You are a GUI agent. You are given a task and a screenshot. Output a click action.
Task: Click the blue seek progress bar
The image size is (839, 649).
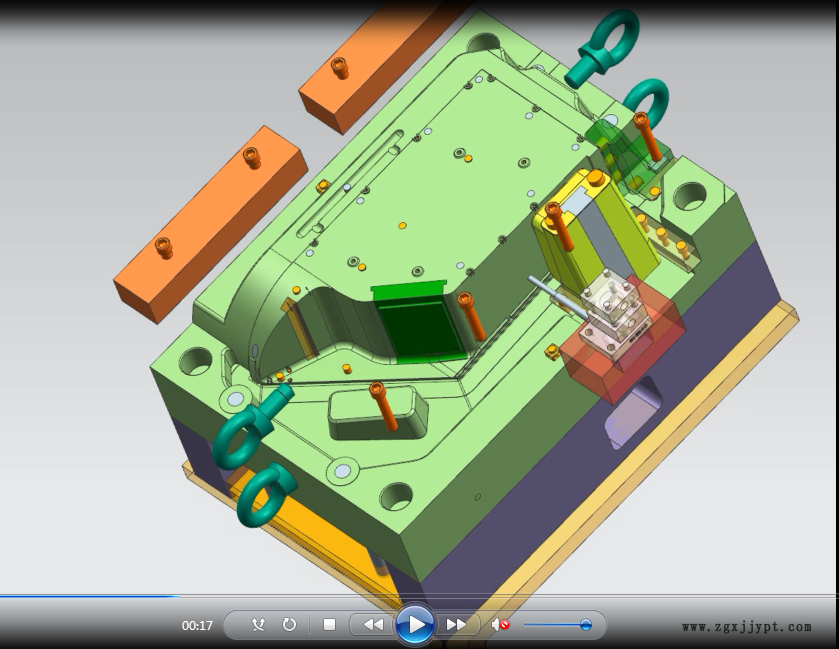pos(90,597)
